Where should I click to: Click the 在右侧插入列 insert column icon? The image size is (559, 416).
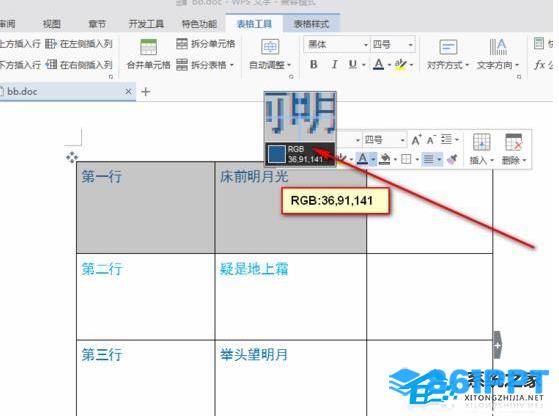pos(51,65)
